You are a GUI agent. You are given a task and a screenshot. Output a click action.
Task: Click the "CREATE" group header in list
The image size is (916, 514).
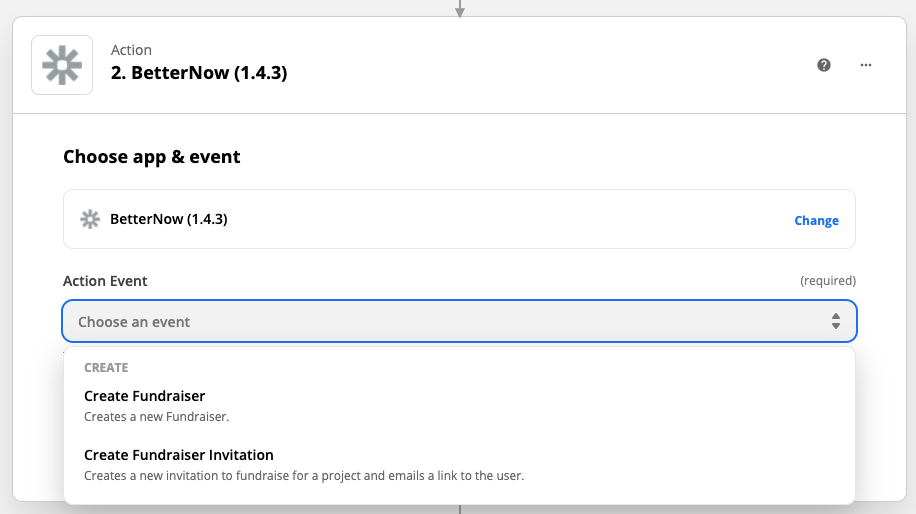coord(106,367)
